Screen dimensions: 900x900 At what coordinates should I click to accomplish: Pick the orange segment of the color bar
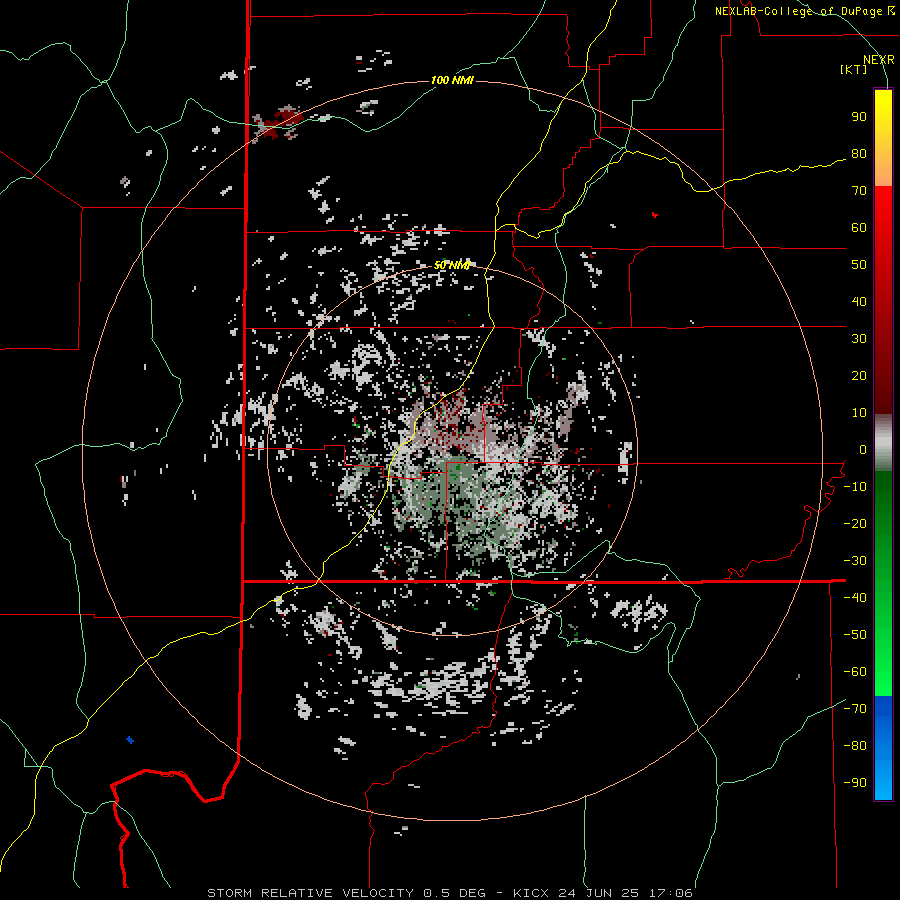pos(883,169)
